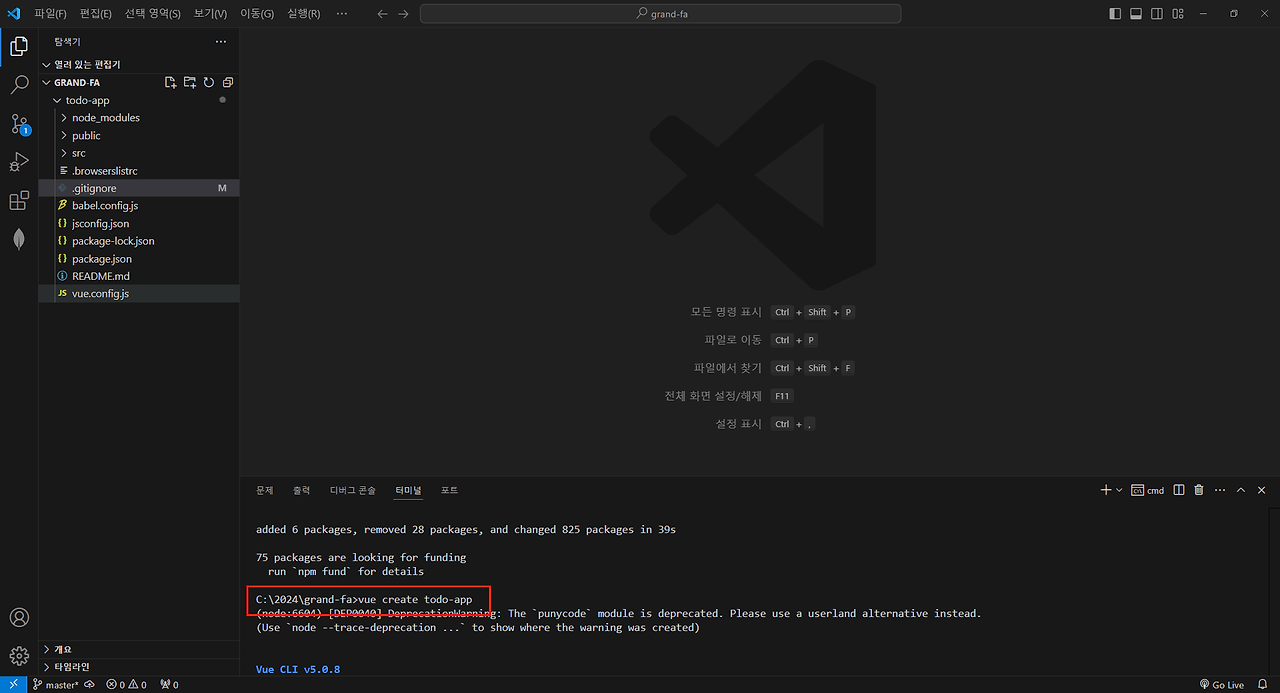The width and height of the screenshot is (1280, 693).
Task: Open the 선택 영역(S) menu
Action: tap(153, 14)
